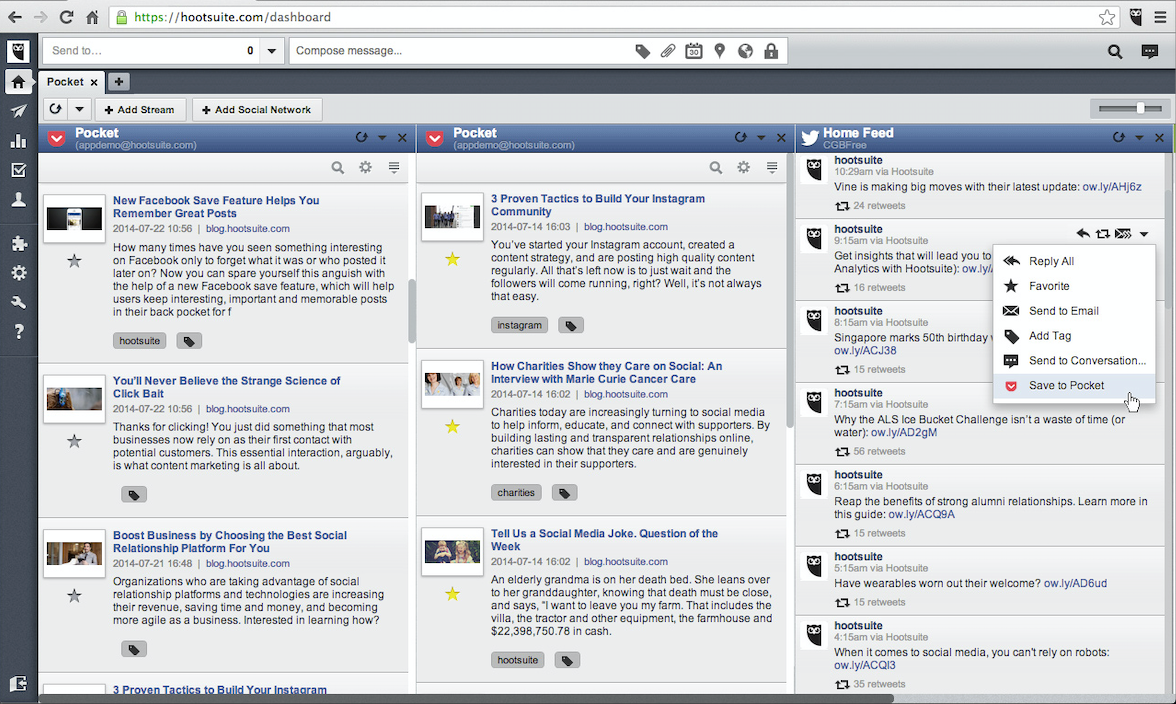Open targeting options globe icon

click(745, 51)
